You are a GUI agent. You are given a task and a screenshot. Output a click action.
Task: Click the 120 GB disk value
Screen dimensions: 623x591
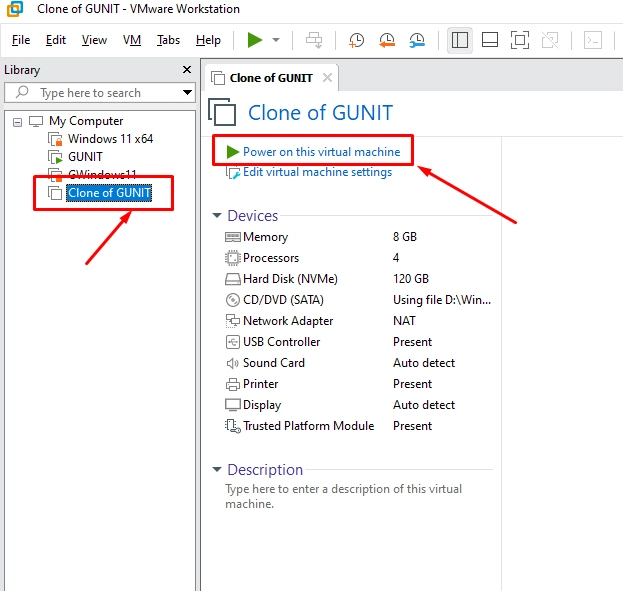point(411,279)
